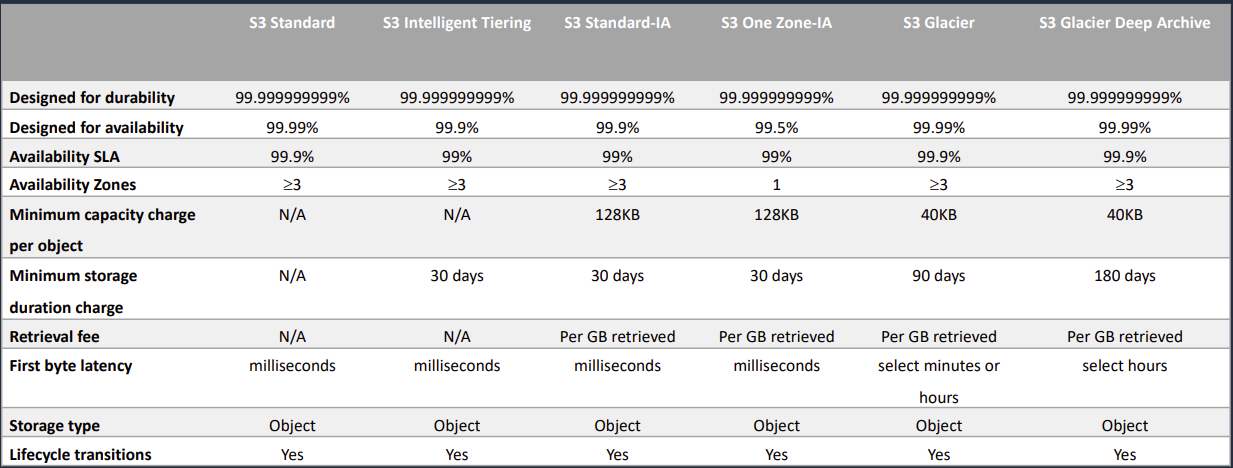Click the 'Lifecycle transitions' row label
This screenshot has height=468, width=1233.
80,455
